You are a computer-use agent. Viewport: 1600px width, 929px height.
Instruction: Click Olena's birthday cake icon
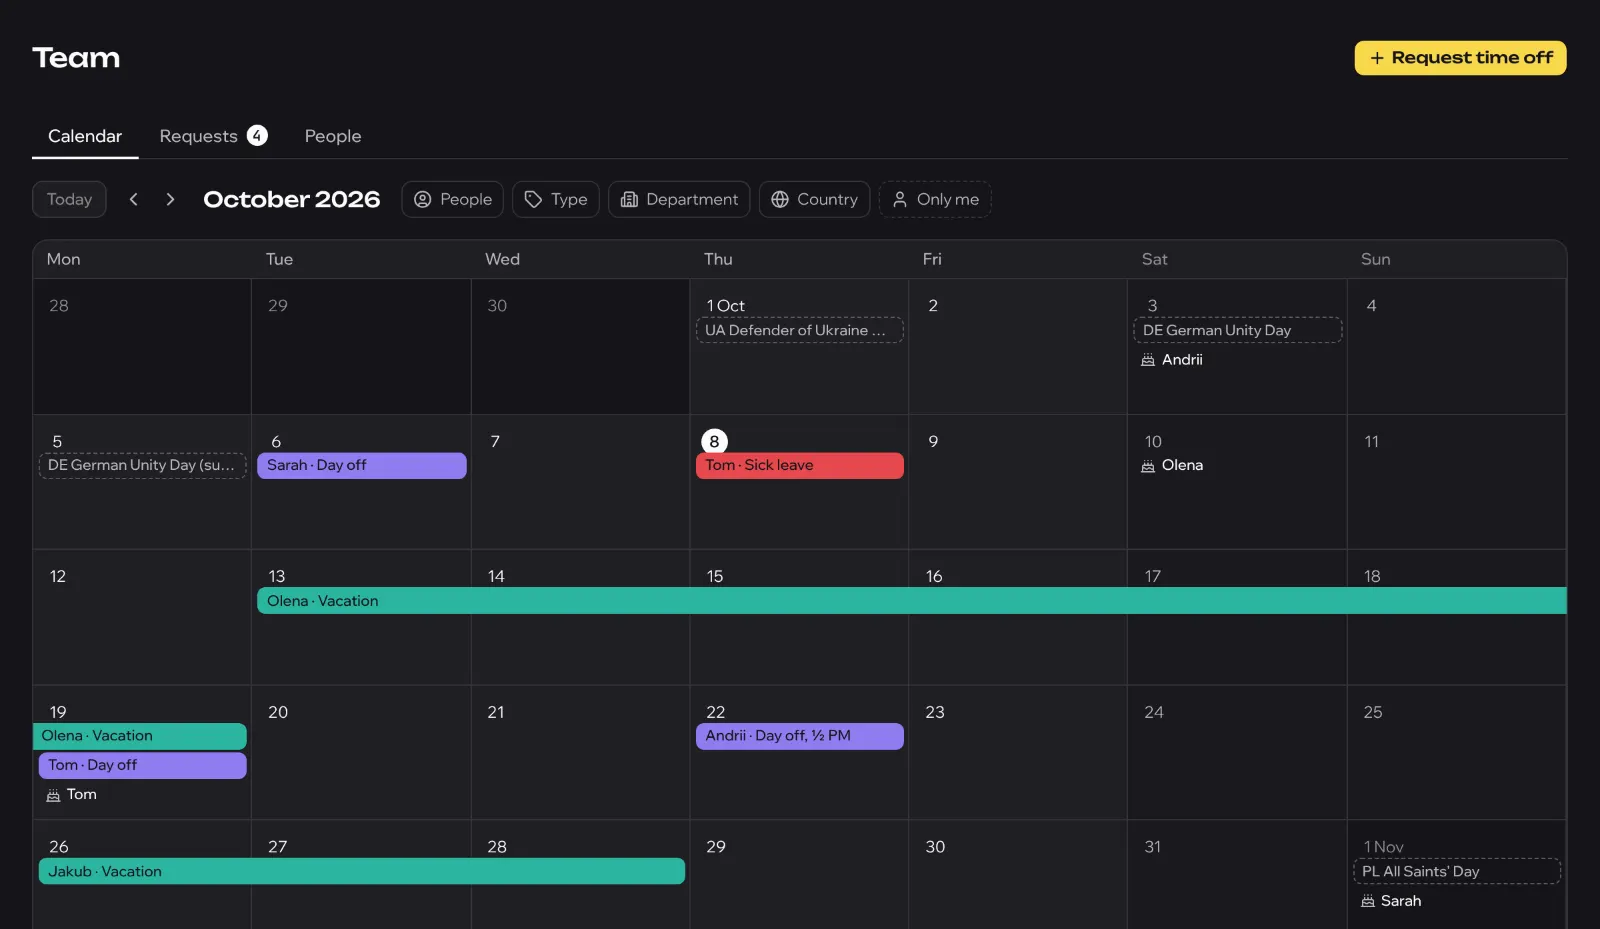point(1148,466)
